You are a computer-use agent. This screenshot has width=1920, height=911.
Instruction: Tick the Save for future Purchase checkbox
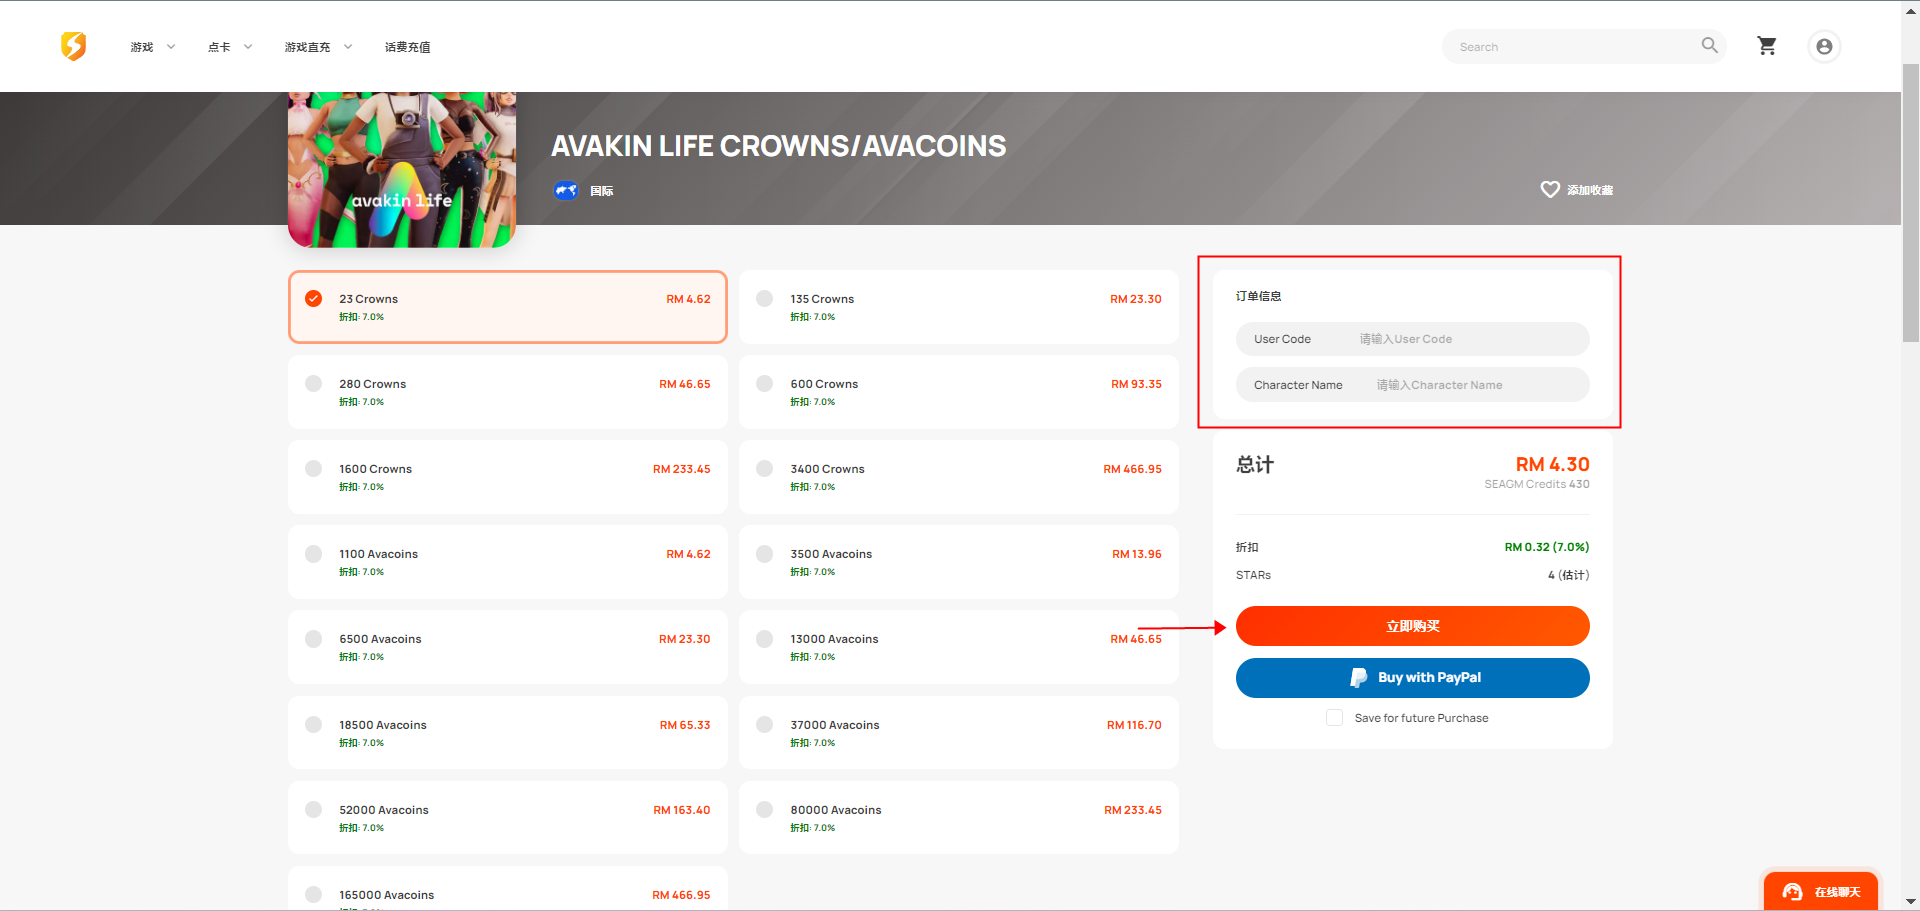click(1334, 718)
